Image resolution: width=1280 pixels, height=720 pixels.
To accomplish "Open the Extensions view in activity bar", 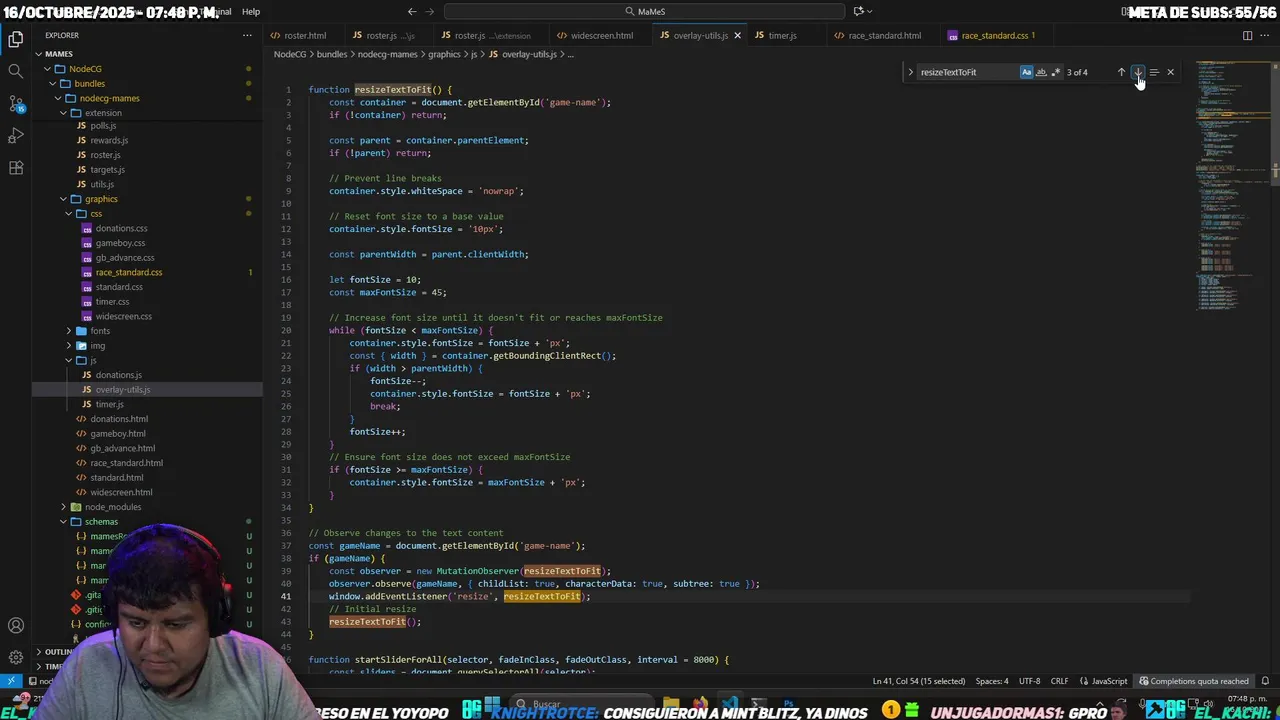I will [x=16, y=167].
